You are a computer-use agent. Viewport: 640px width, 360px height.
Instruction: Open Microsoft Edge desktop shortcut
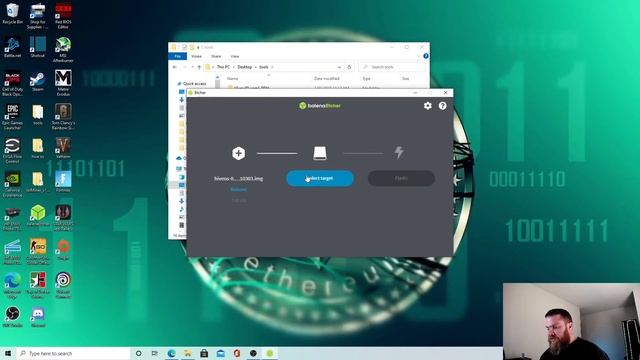(12, 286)
